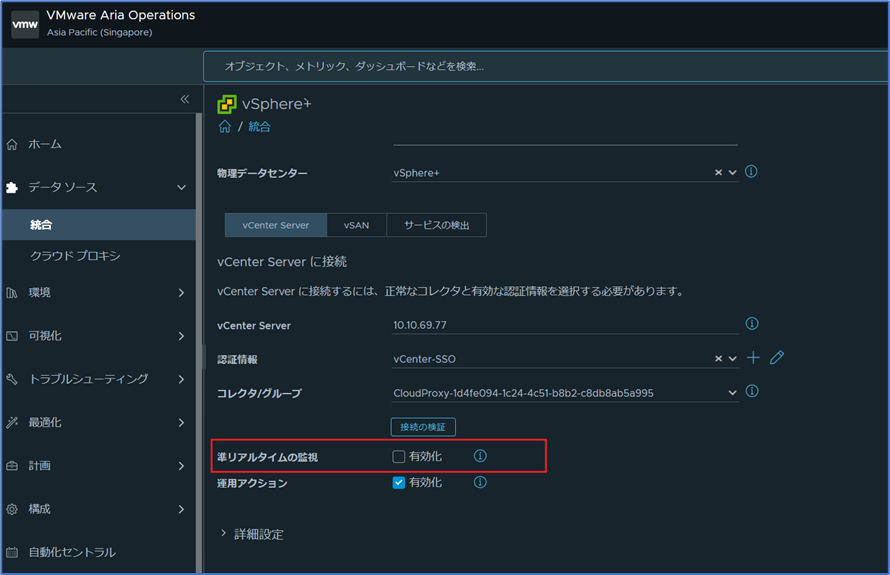Switch to サービスの検出 tab
890x575 pixels.
[436, 225]
